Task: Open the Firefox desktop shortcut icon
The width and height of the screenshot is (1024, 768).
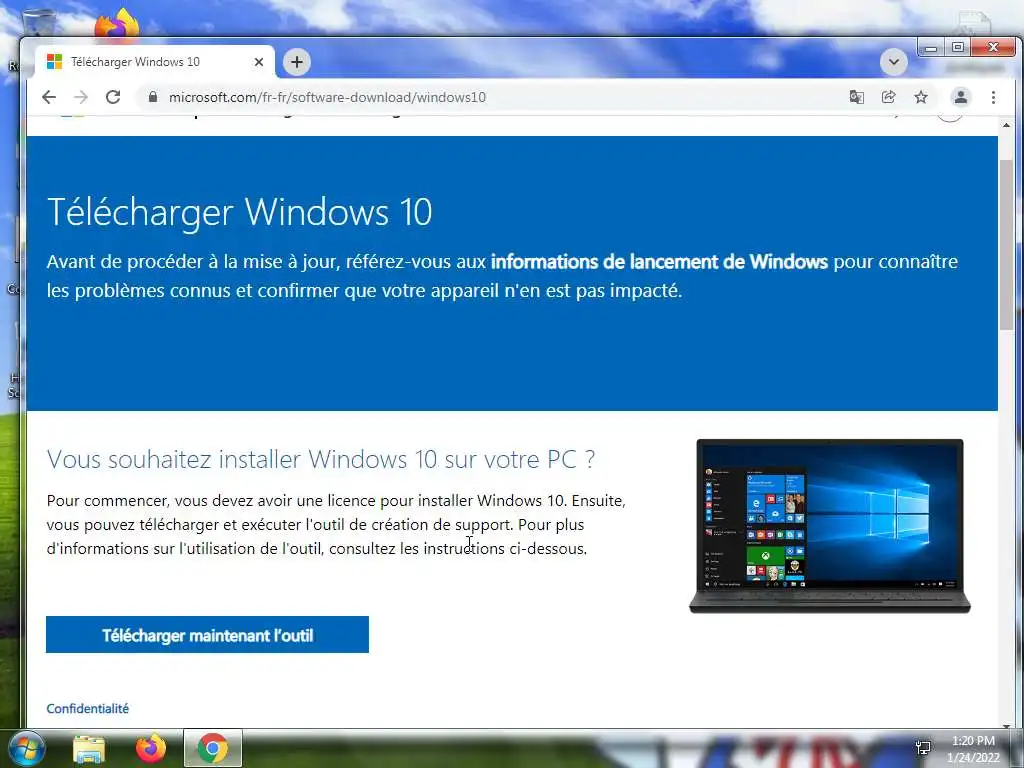Action: [x=118, y=25]
